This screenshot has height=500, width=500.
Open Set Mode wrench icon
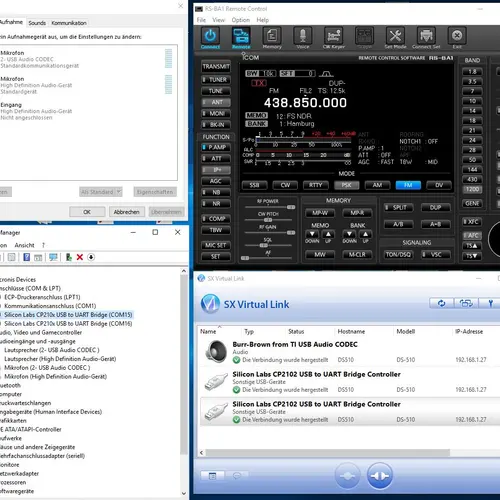[395, 36]
